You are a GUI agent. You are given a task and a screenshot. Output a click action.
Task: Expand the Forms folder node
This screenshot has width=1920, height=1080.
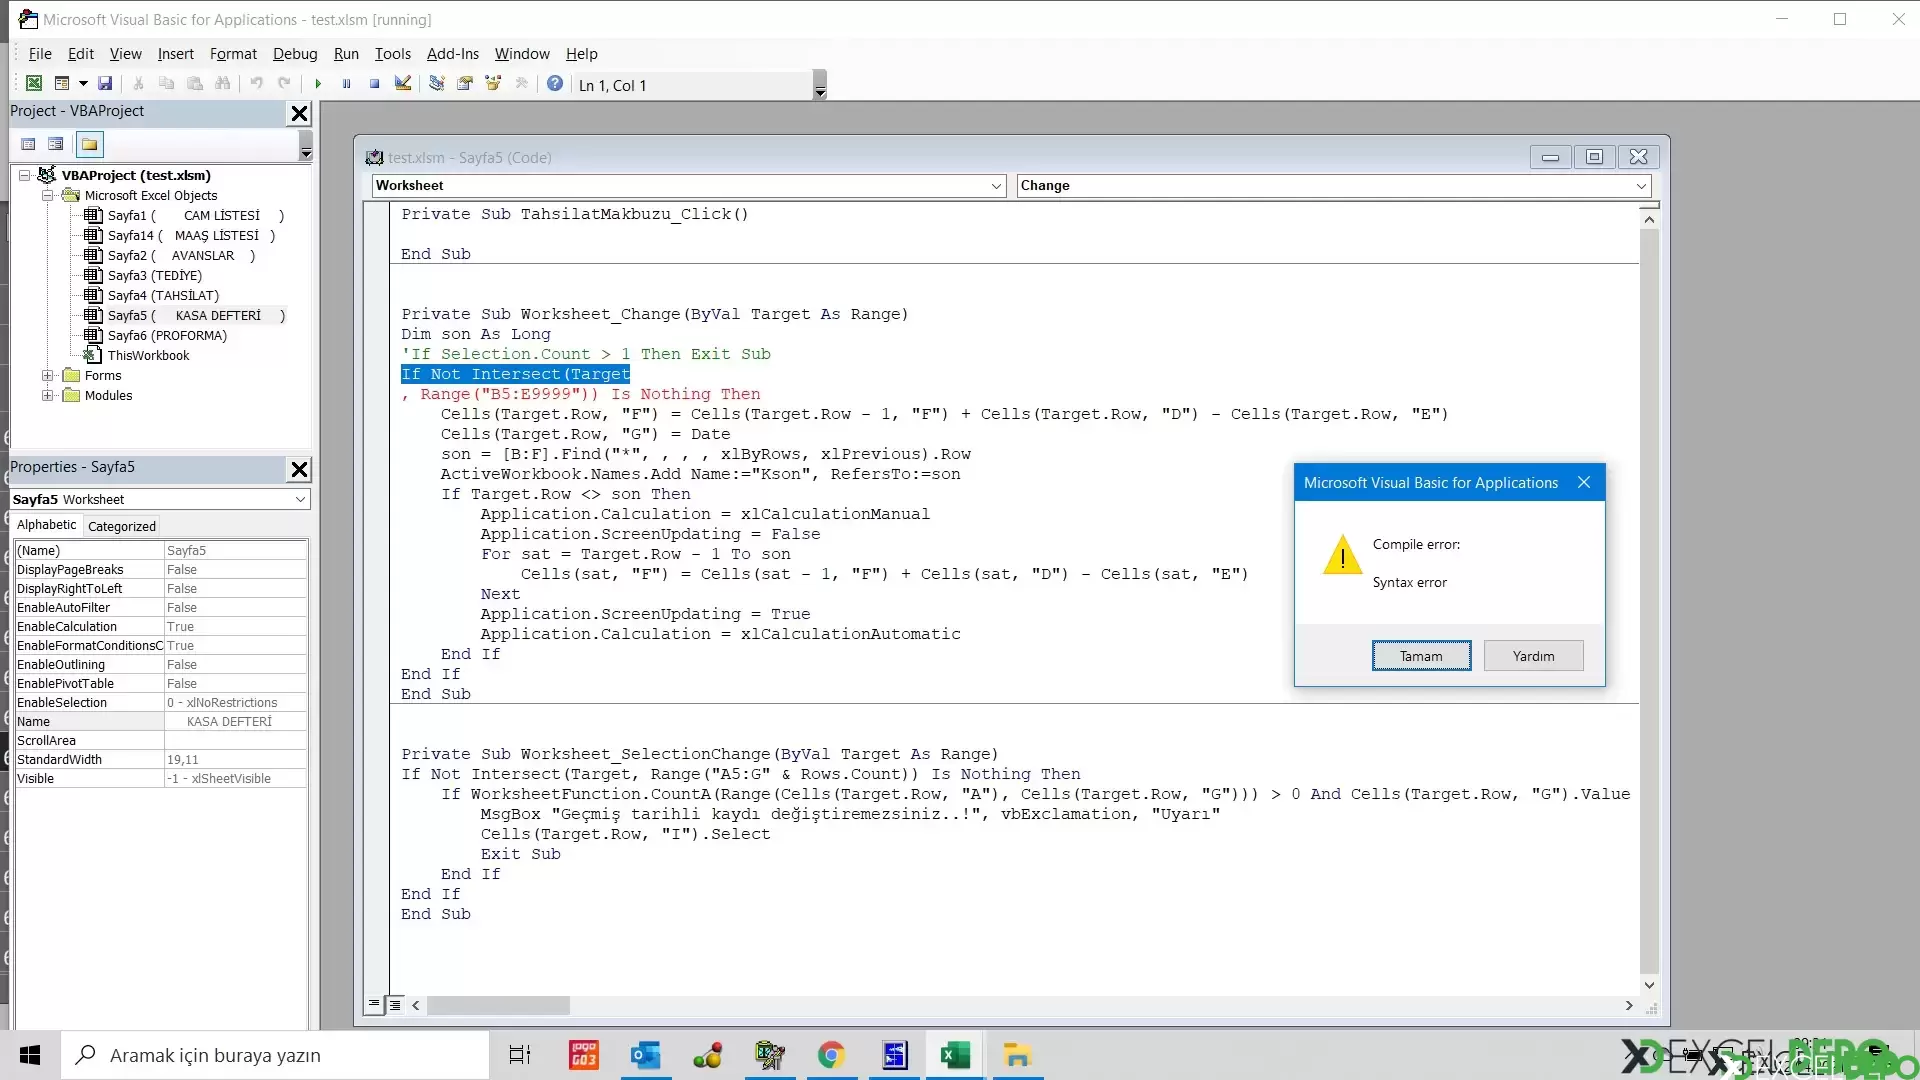[x=47, y=376]
